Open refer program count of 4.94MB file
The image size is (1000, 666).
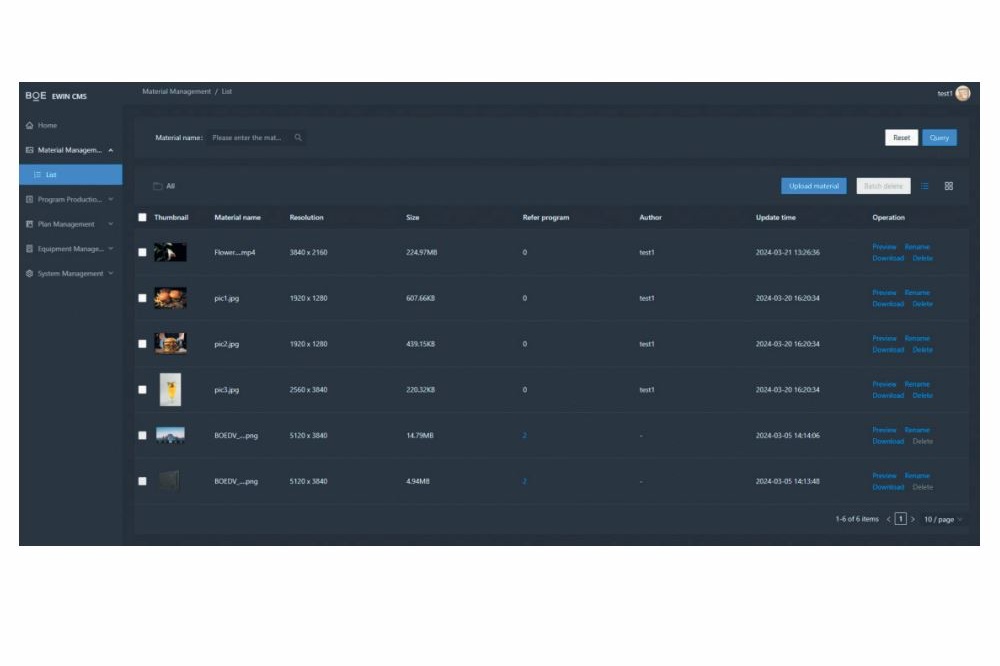pos(524,482)
